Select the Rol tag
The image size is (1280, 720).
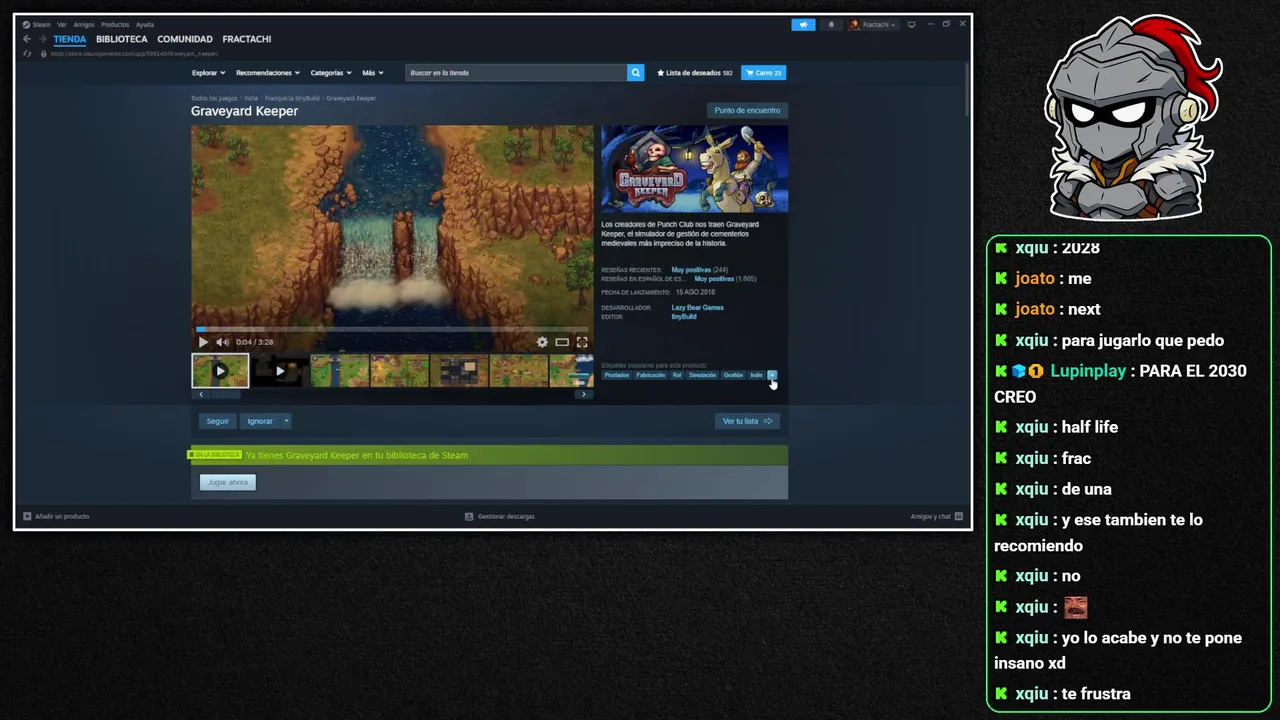pos(677,375)
